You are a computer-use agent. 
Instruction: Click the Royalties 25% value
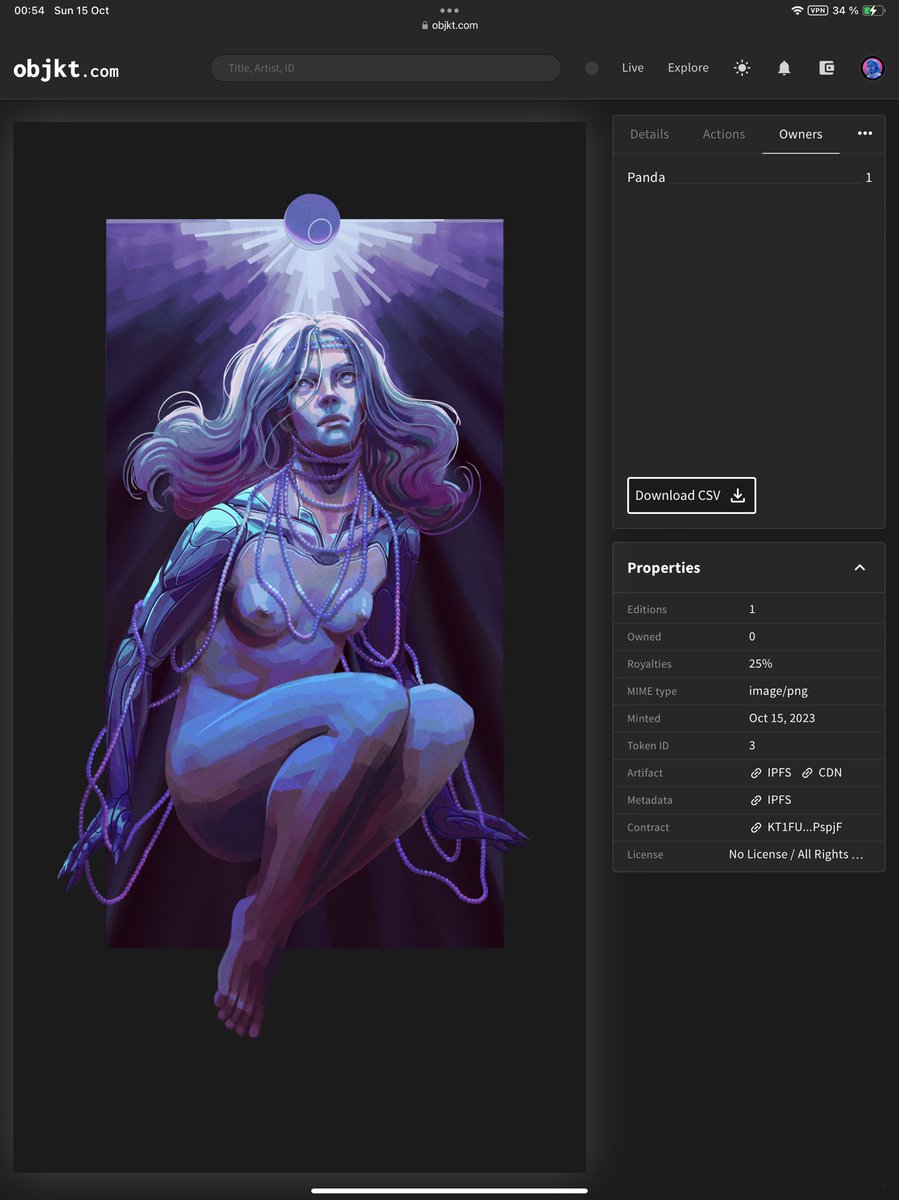pos(761,664)
